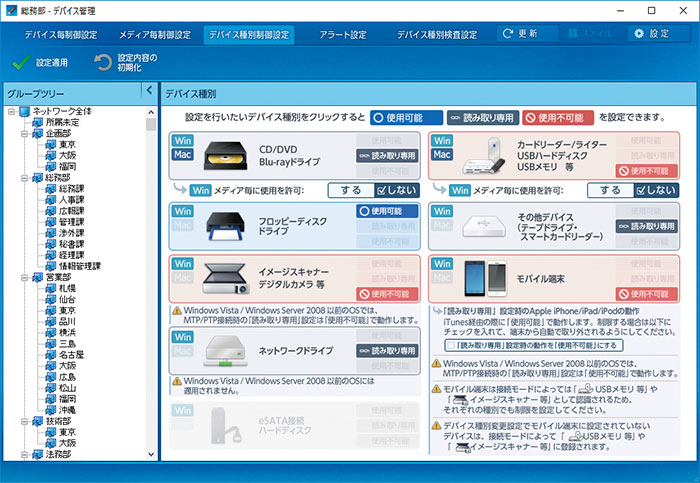Click the 設定内容の初期化 reset arrow icon
700x483 pixels.
[102, 63]
